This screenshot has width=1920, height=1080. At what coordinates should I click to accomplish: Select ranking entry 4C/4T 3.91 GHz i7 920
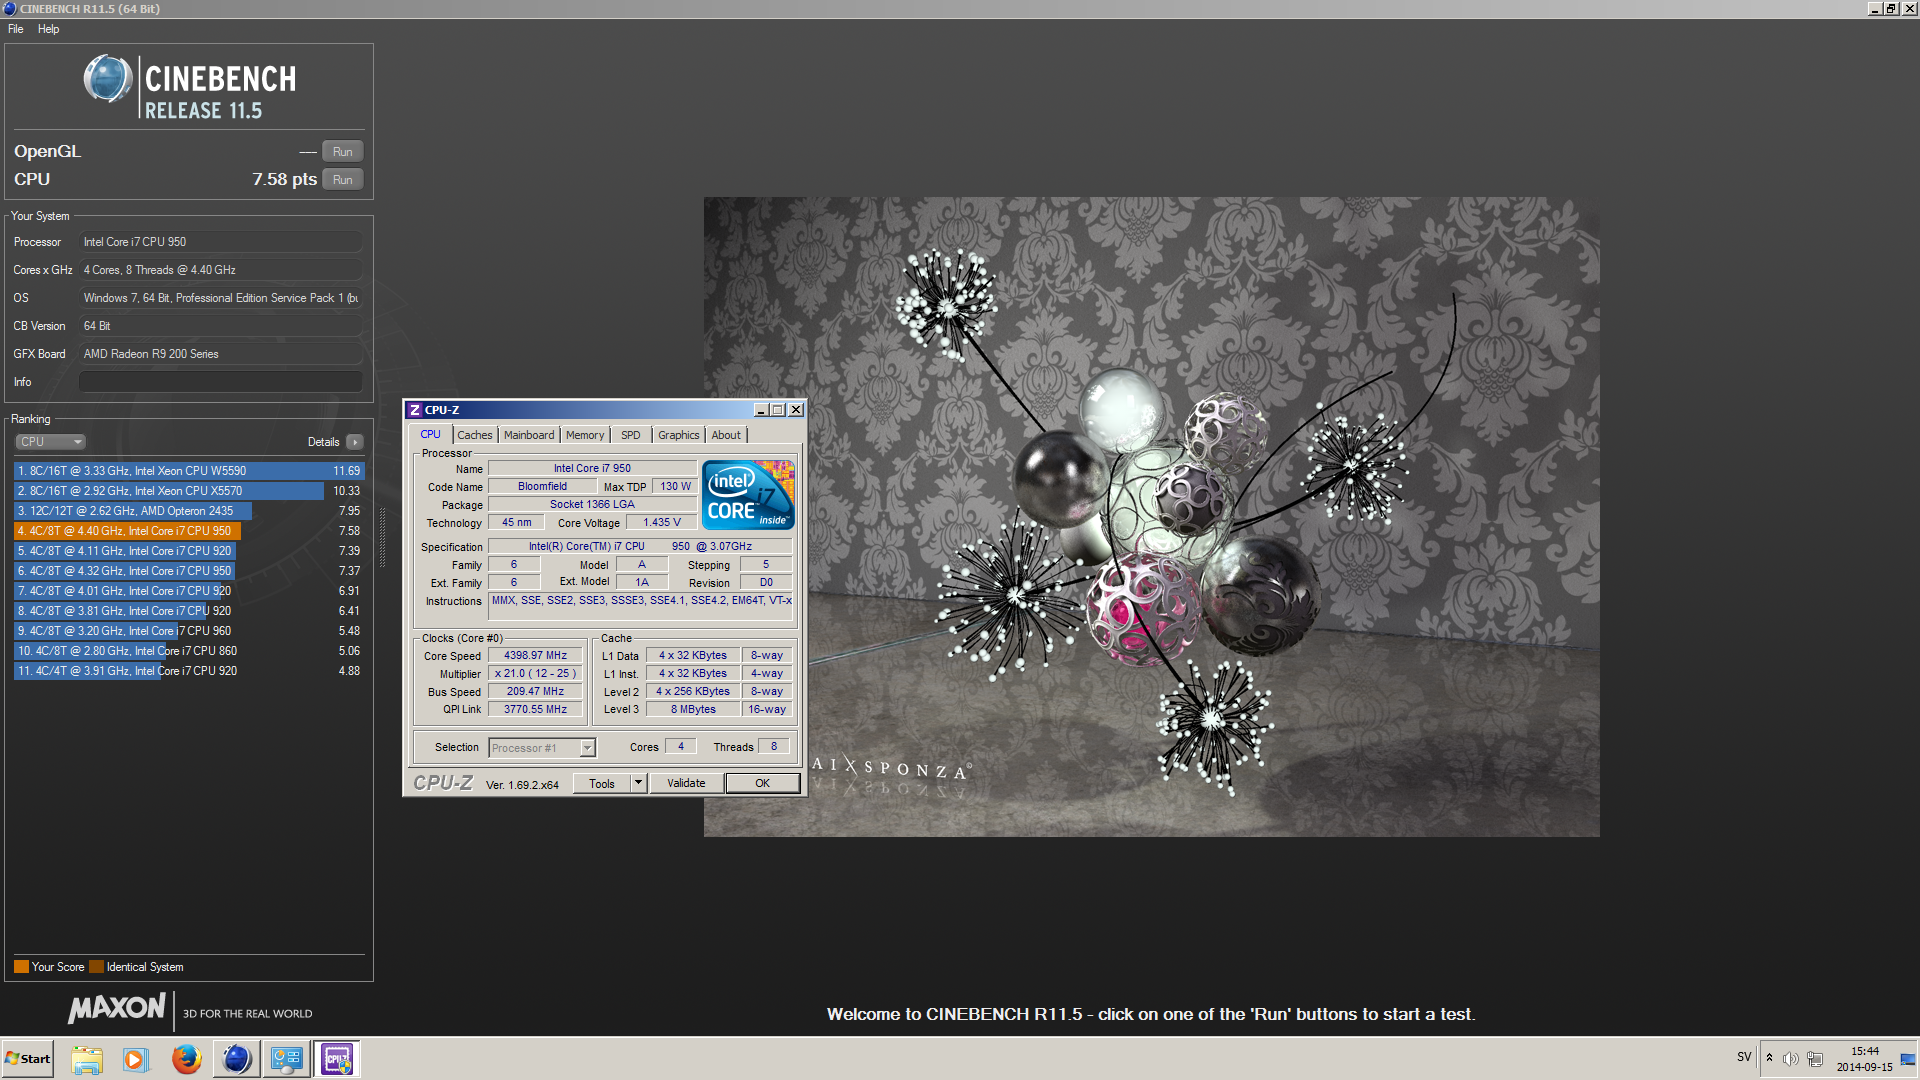189,671
